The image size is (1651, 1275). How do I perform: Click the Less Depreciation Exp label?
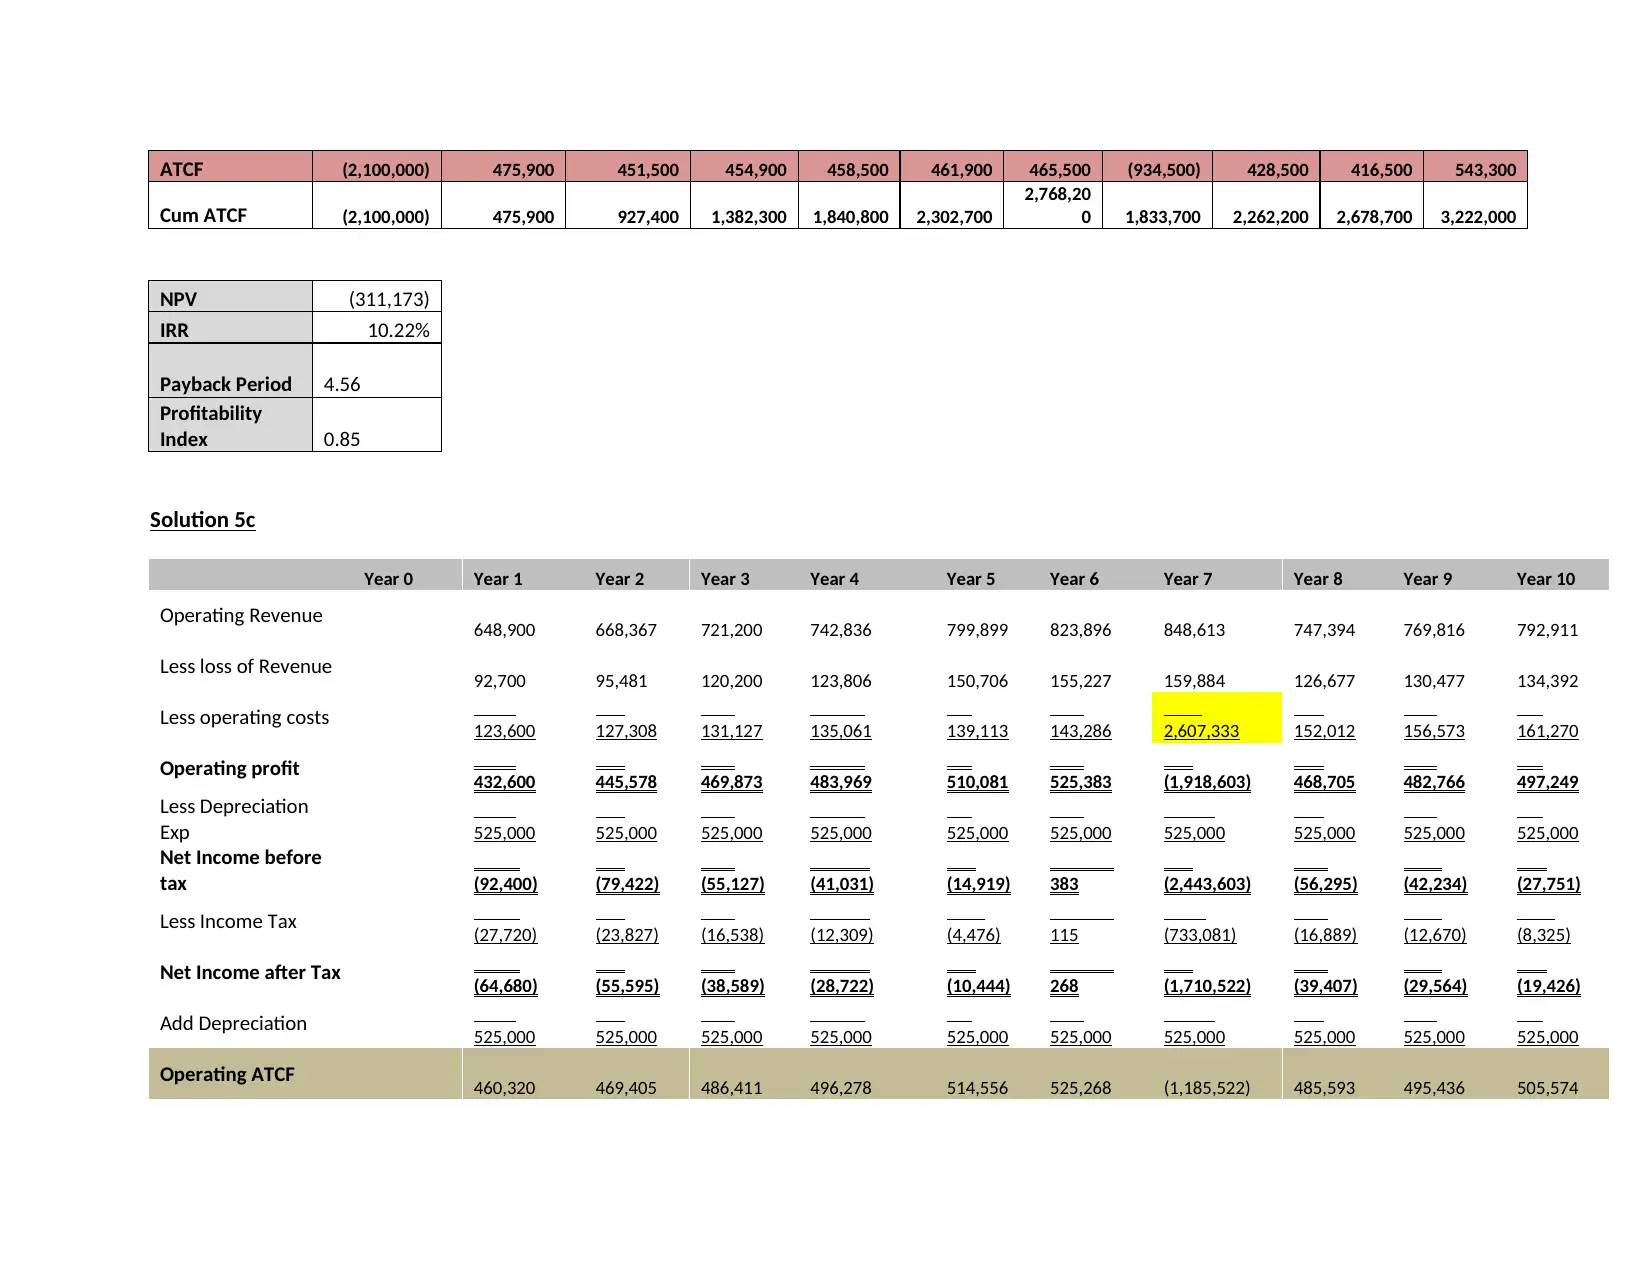[x=234, y=819]
